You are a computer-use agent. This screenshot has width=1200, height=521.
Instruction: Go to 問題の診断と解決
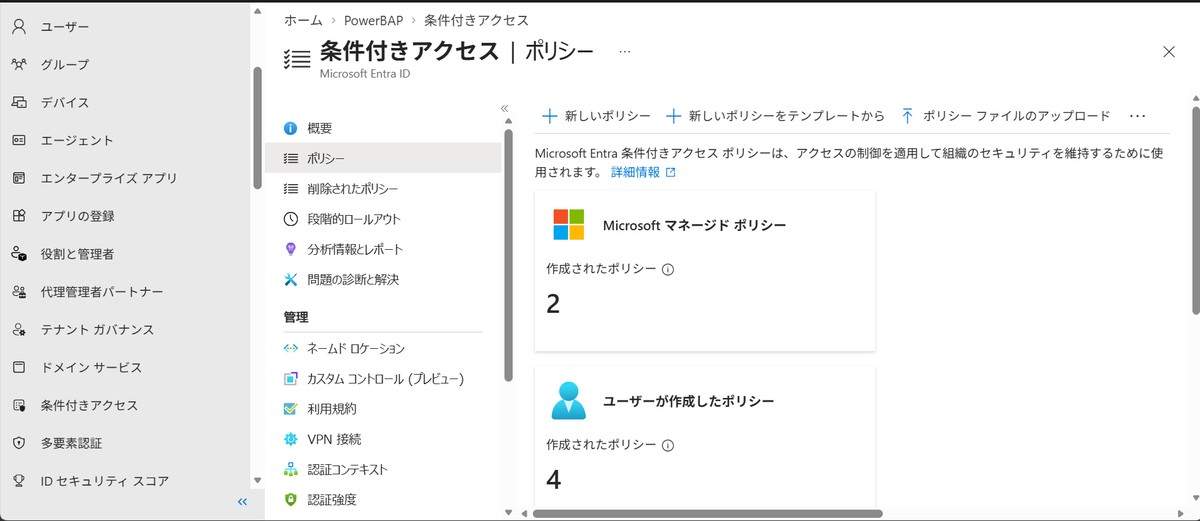click(383, 279)
